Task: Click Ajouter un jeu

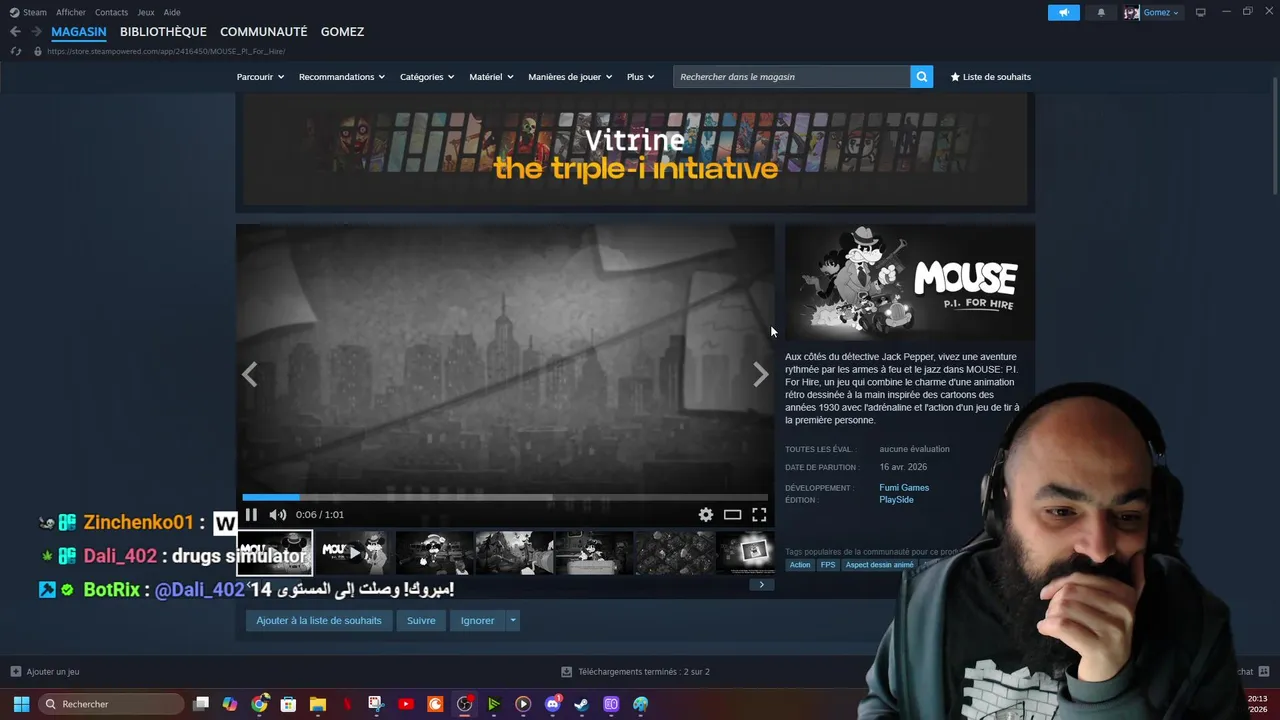Action: (45, 672)
